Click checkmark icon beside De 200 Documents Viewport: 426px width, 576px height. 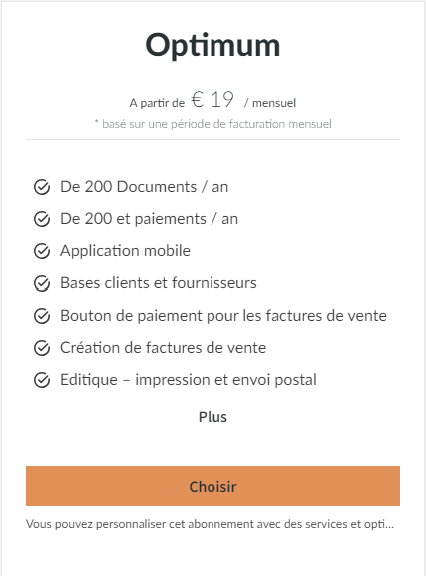click(x=42, y=187)
